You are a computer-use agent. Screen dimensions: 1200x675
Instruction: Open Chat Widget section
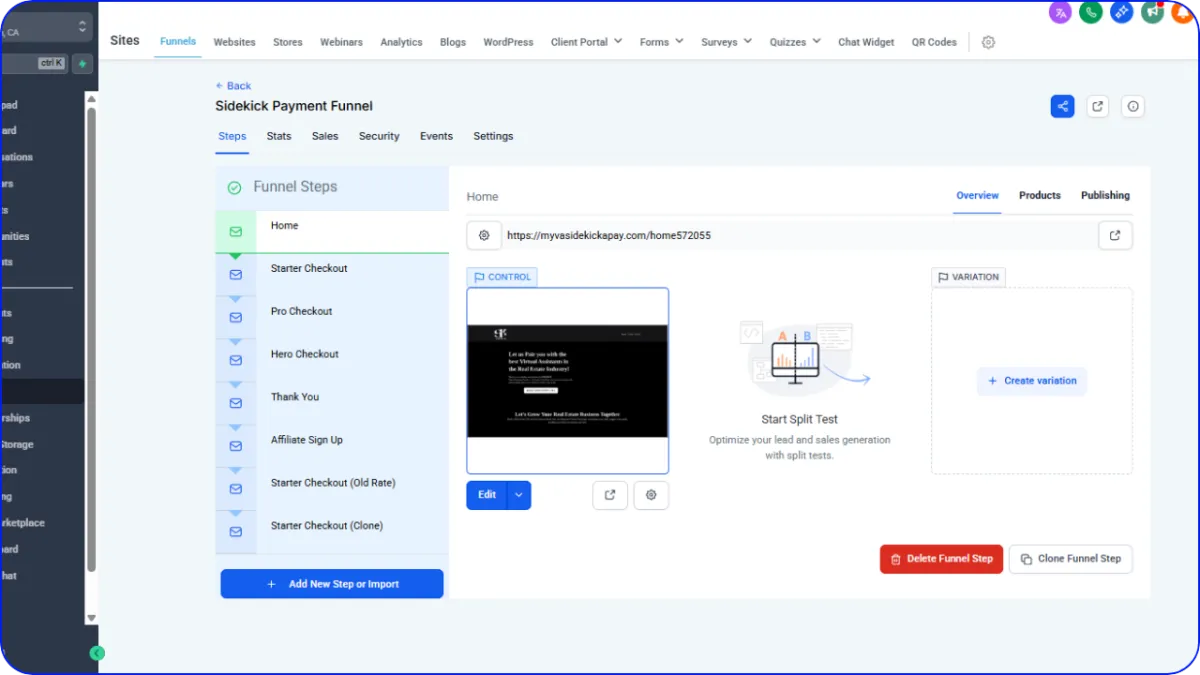pyautogui.click(x=866, y=42)
